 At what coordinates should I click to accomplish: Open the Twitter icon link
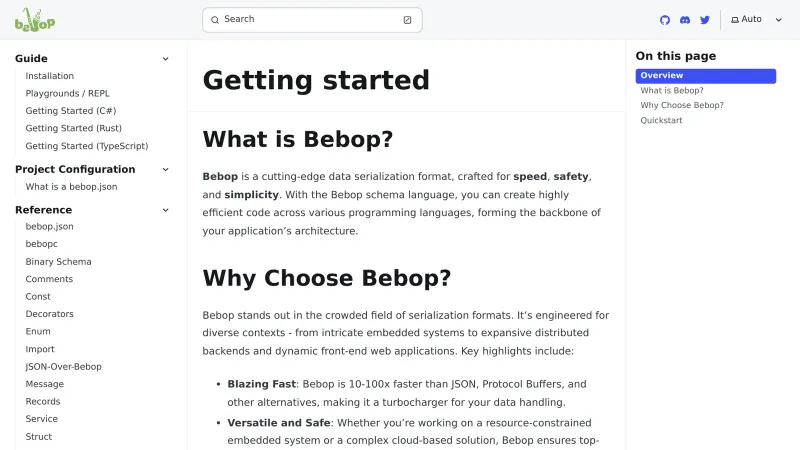pos(705,20)
